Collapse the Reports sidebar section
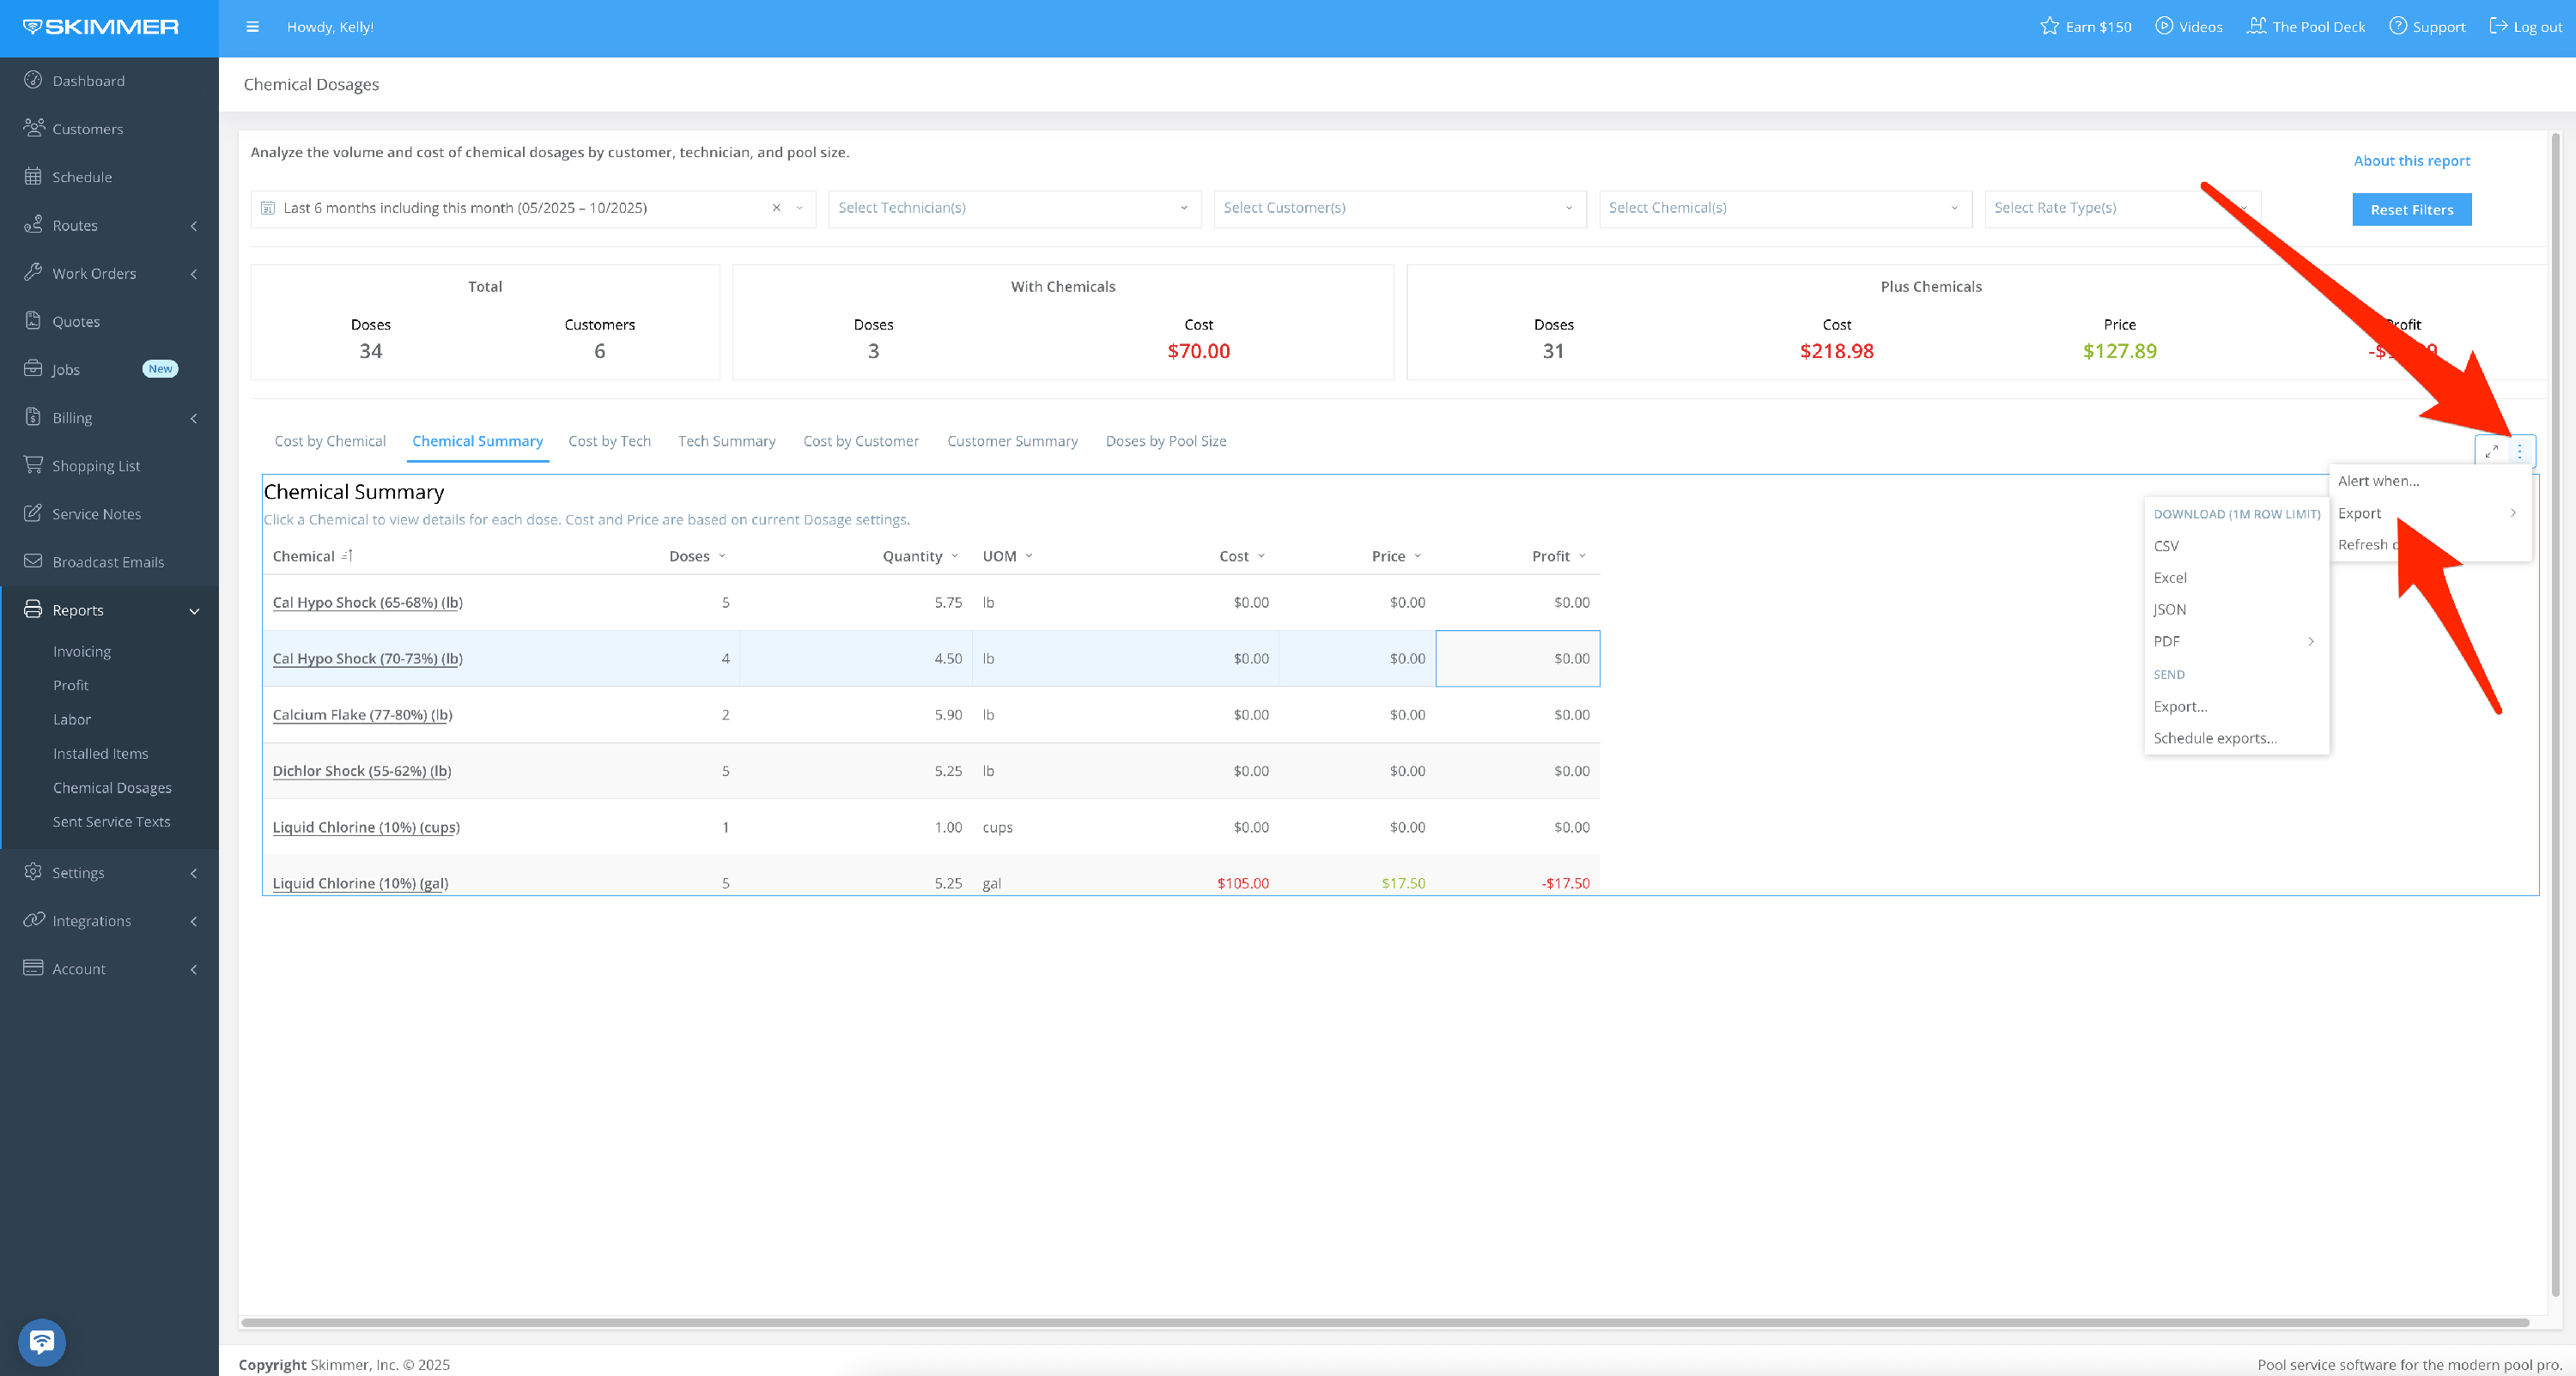Screen dimensions: 2576x1376 point(194,610)
